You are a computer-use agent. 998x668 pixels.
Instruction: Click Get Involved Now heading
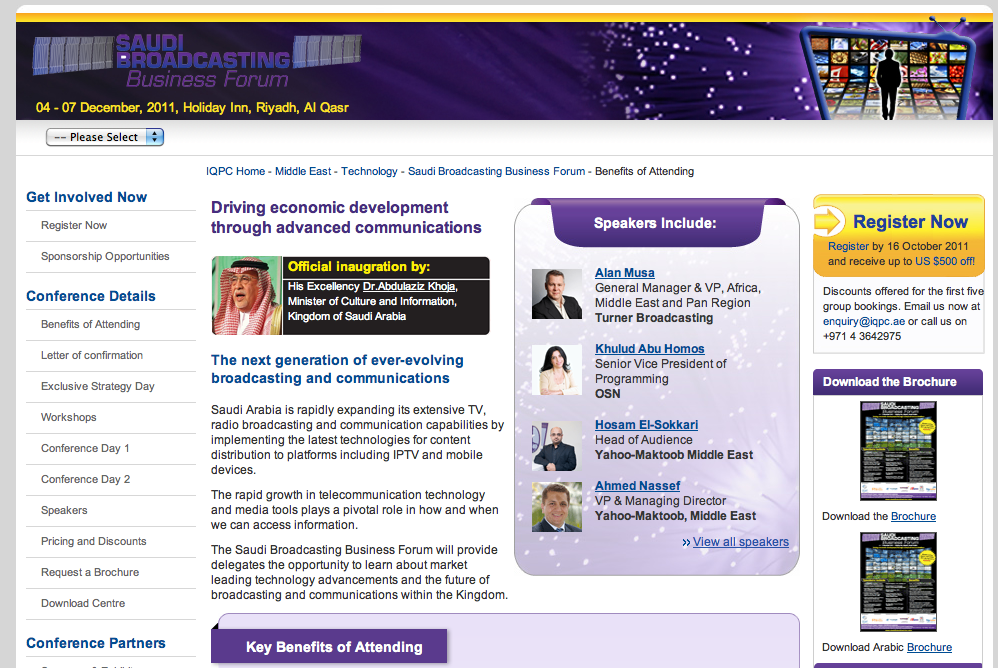coord(87,197)
